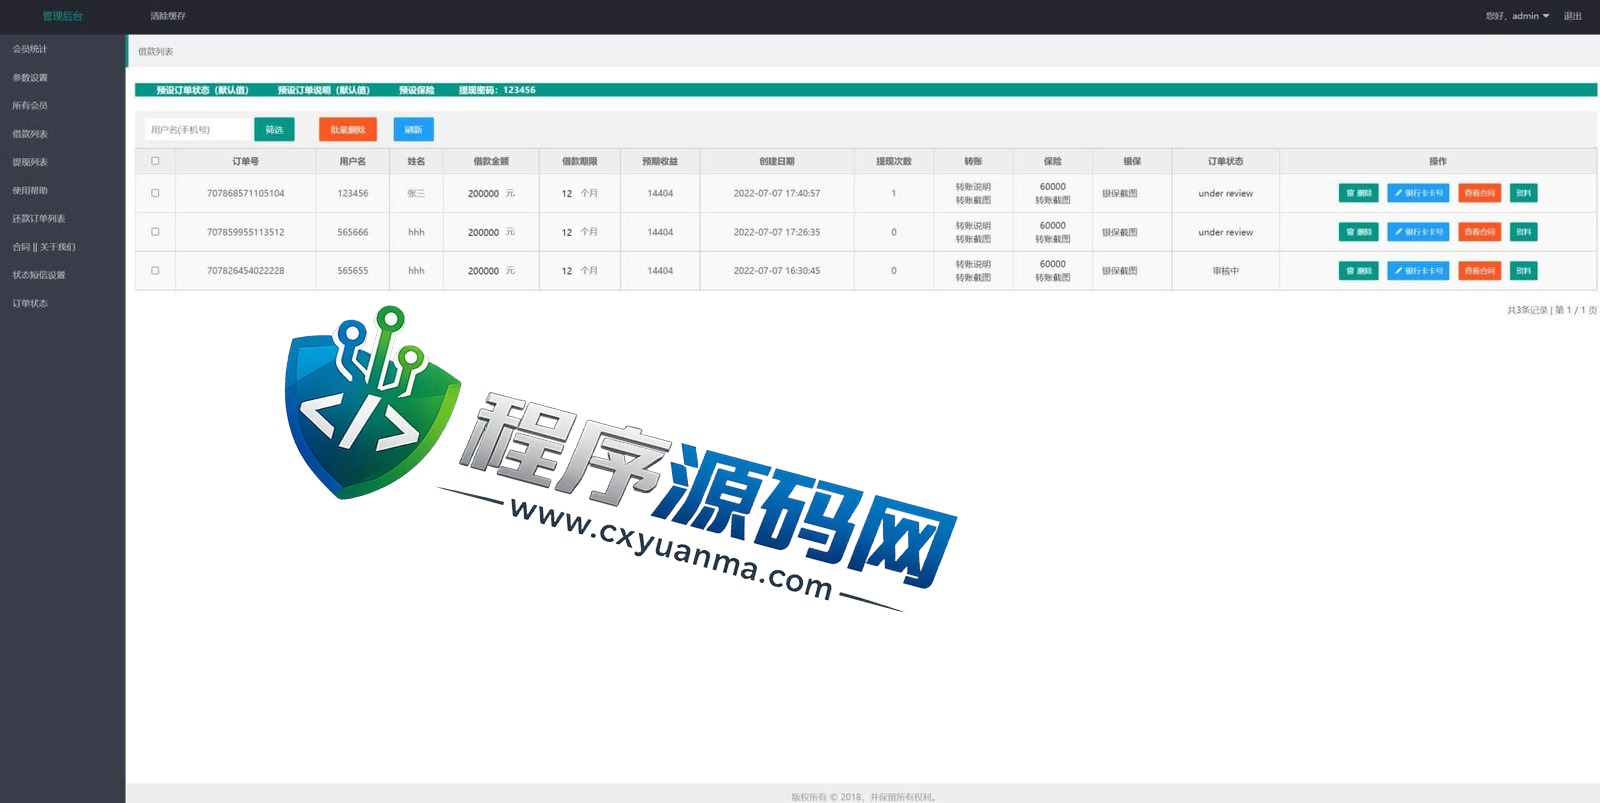Open 订单状态 in the sidebar
This screenshot has width=1600, height=803.
pos(30,303)
